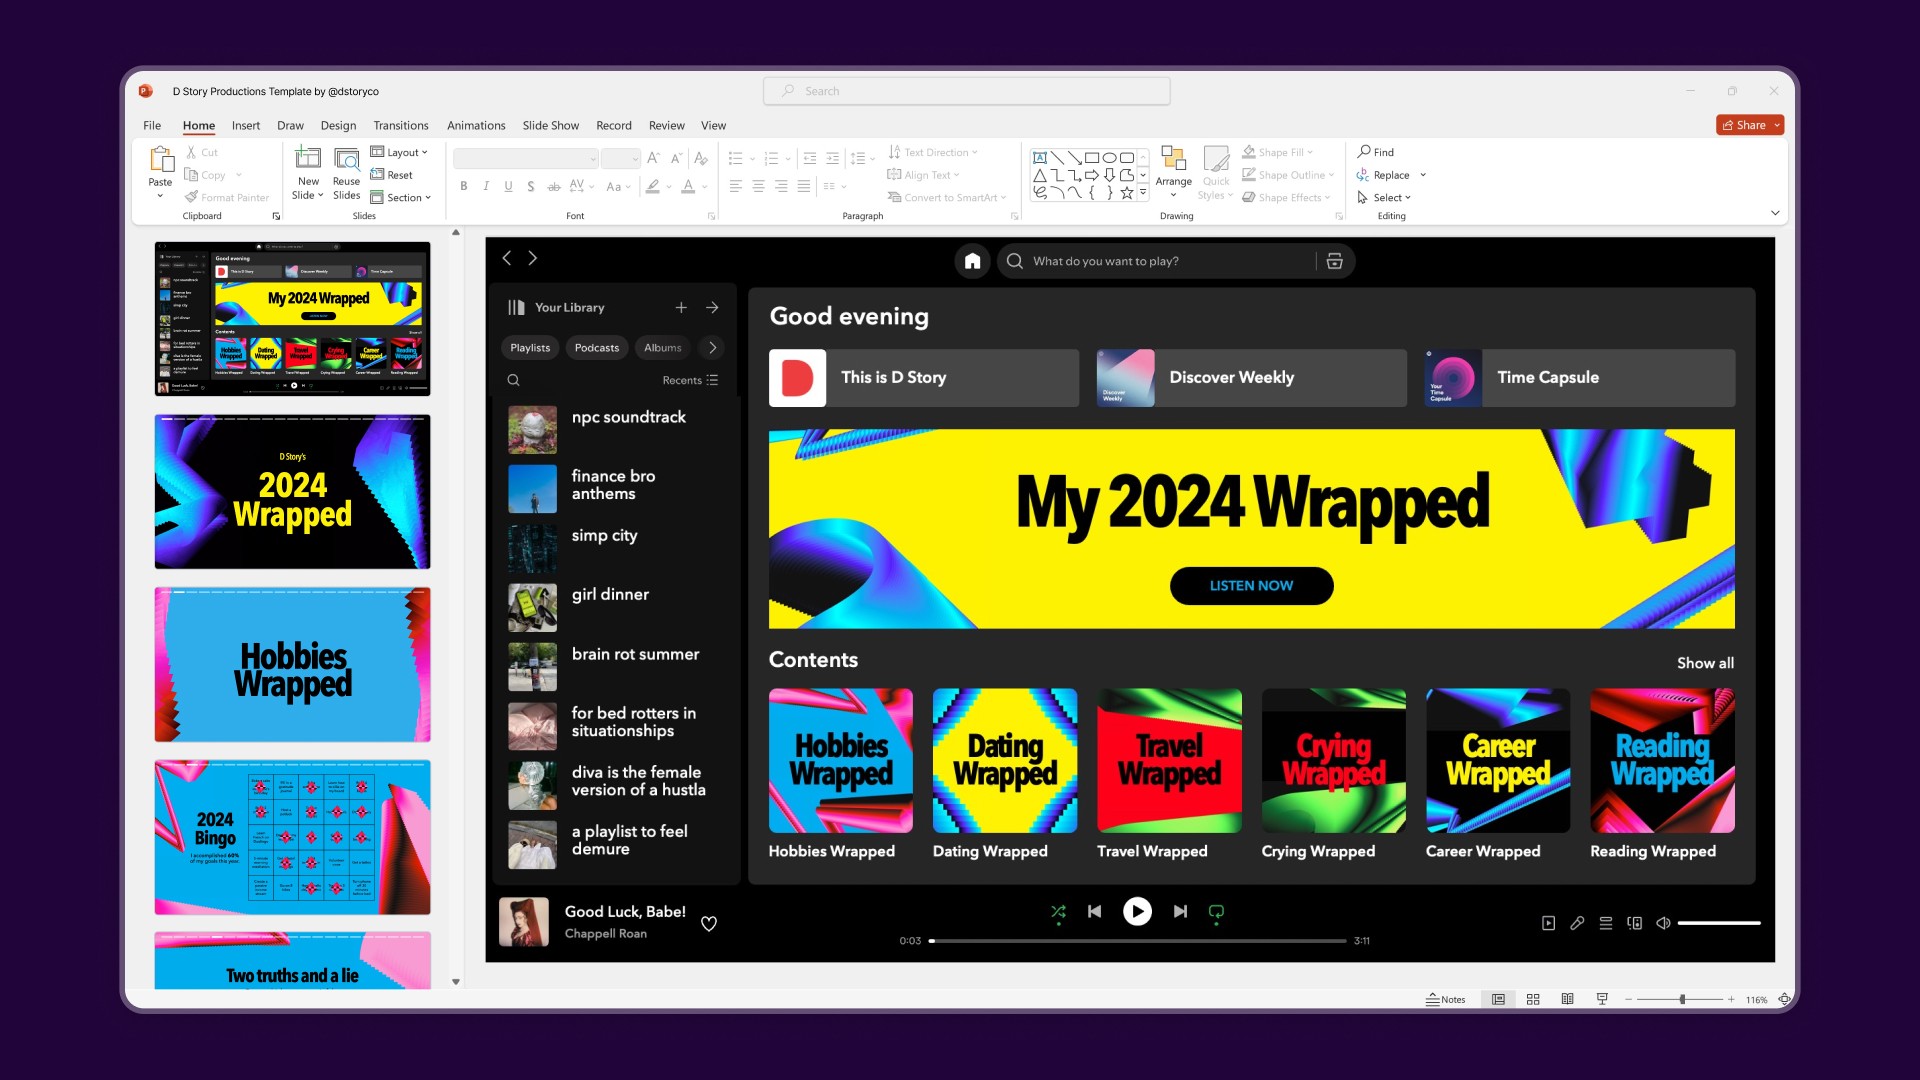The image size is (1920, 1080).
Task: Open the Transitions tab
Action: [x=400, y=125]
